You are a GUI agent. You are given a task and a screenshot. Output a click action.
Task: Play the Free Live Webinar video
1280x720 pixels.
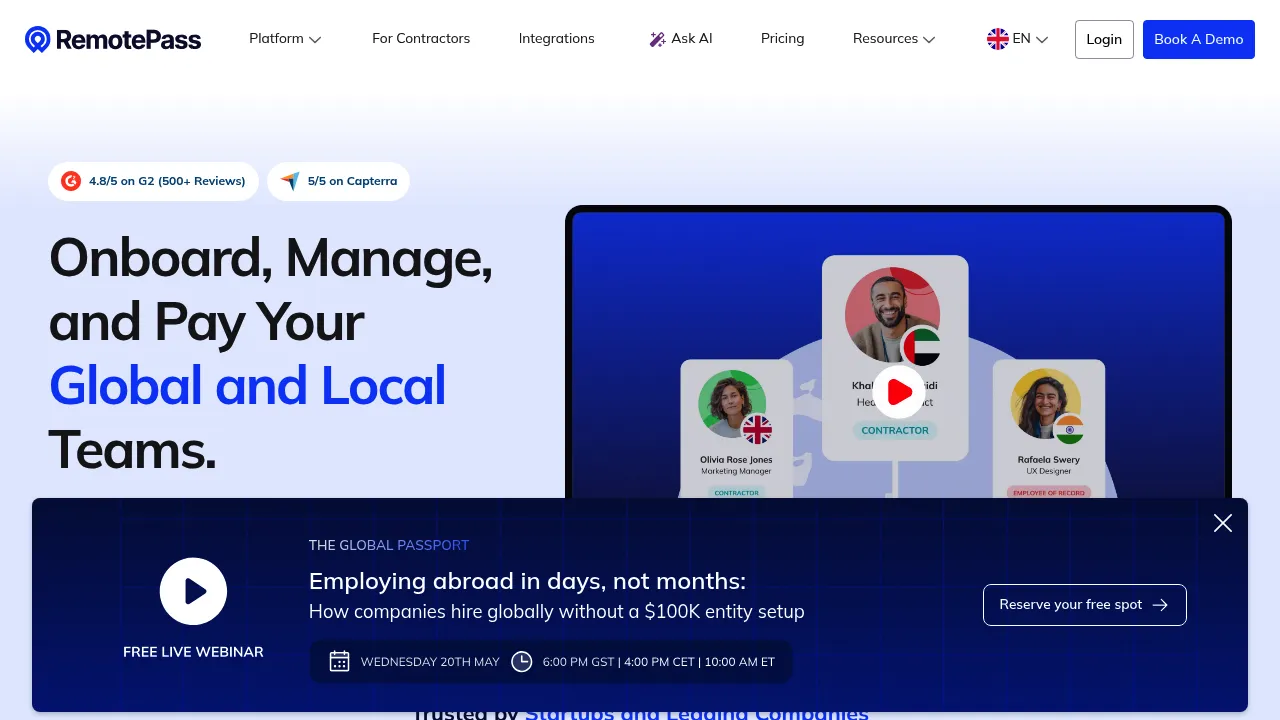pos(193,592)
